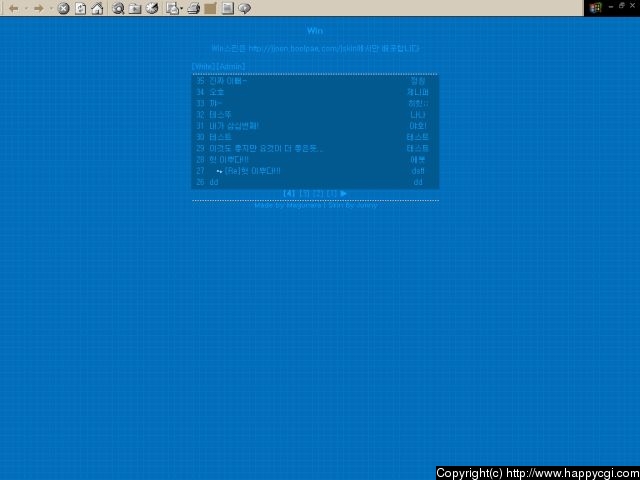Open the History icon

pos(152,9)
